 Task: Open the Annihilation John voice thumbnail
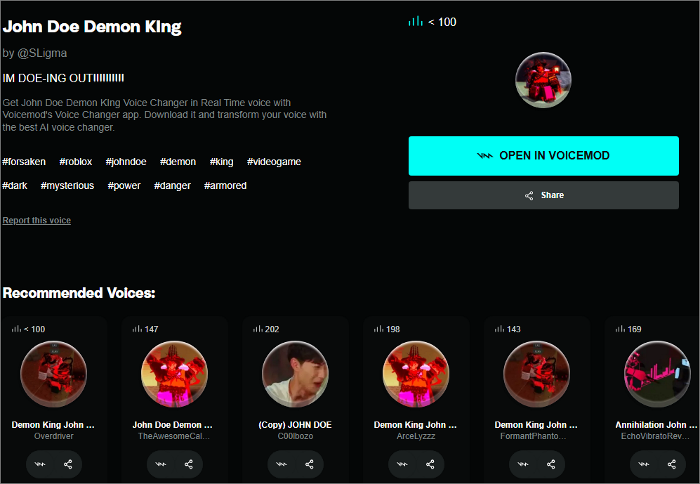(x=657, y=374)
